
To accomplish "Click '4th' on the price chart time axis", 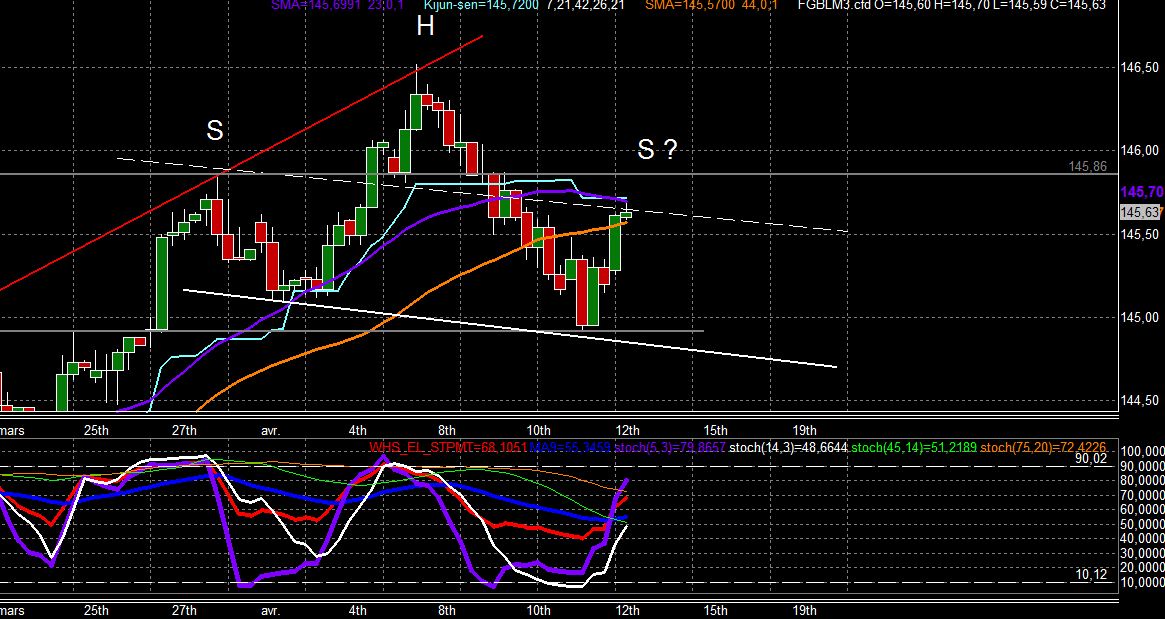I will (x=358, y=430).
